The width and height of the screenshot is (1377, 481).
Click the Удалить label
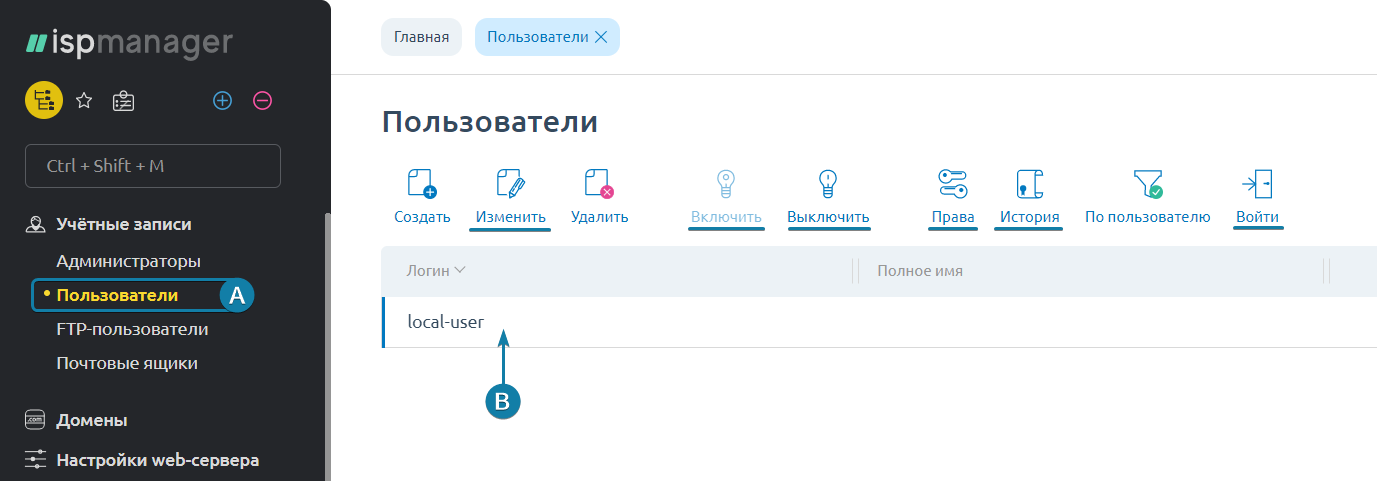[x=599, y=217]
